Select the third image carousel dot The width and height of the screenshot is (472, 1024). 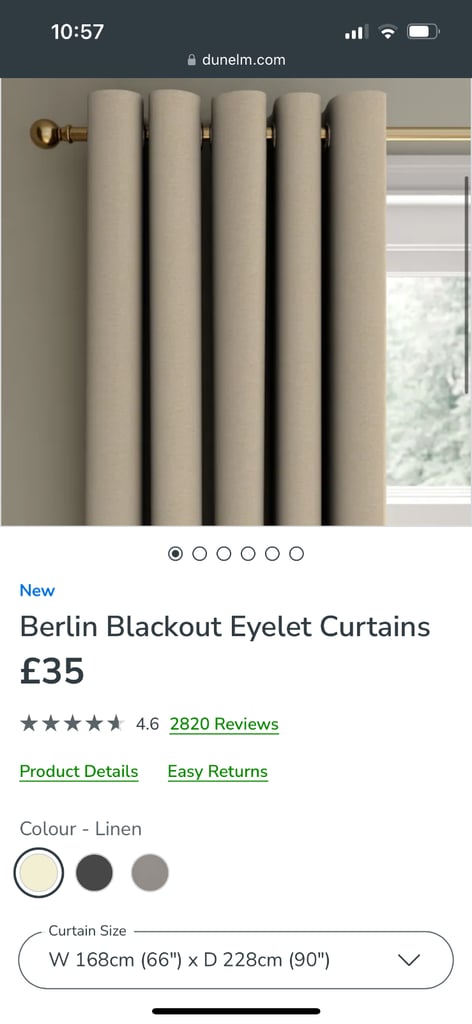tap(224, 554)
